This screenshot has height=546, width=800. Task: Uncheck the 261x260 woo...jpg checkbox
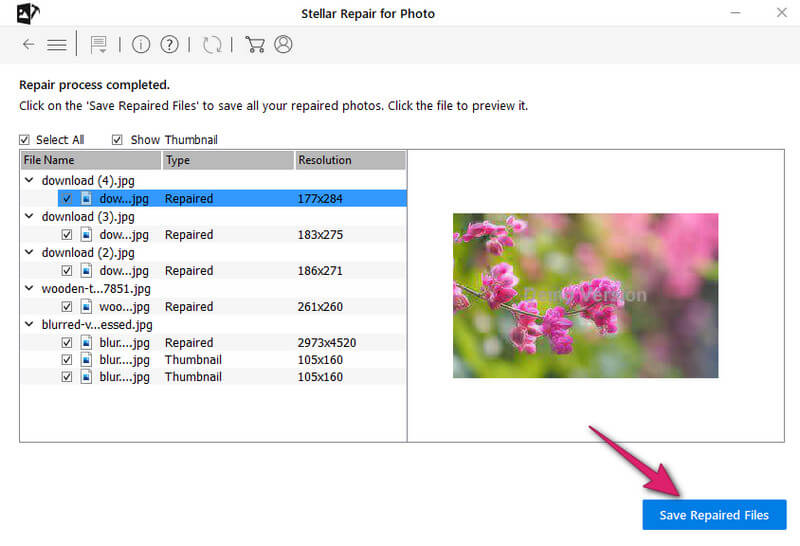click(x=67, y=307)
